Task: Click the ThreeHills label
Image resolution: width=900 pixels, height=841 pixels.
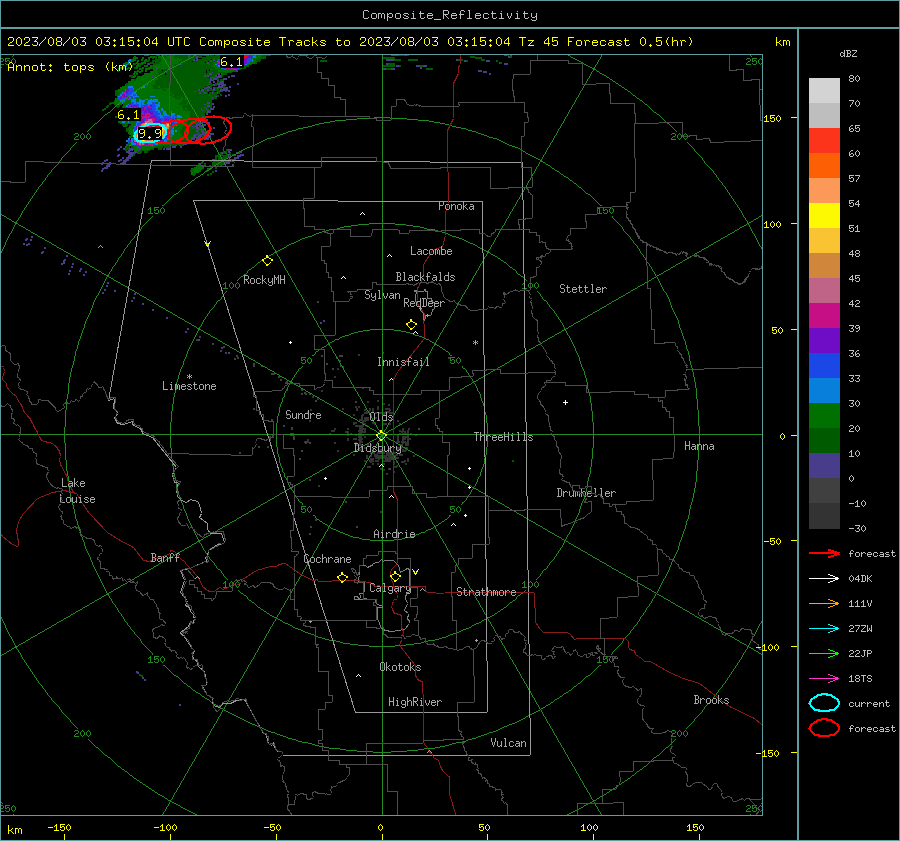Action: click(x=503, y=437)
